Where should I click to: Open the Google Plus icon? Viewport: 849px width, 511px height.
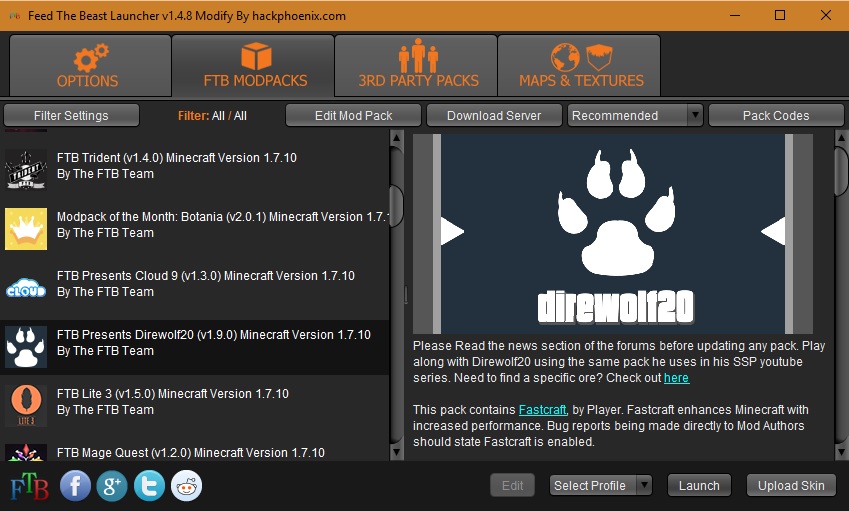(112, 486)
